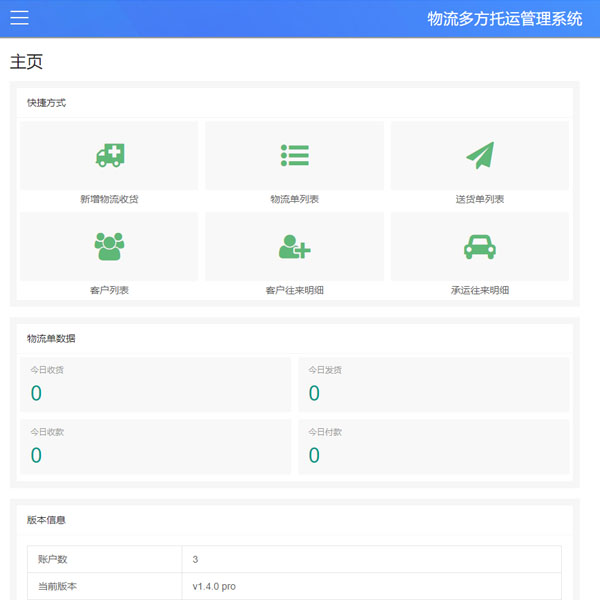
Task: Select the 客户往来明细 label
Action: 295,290
